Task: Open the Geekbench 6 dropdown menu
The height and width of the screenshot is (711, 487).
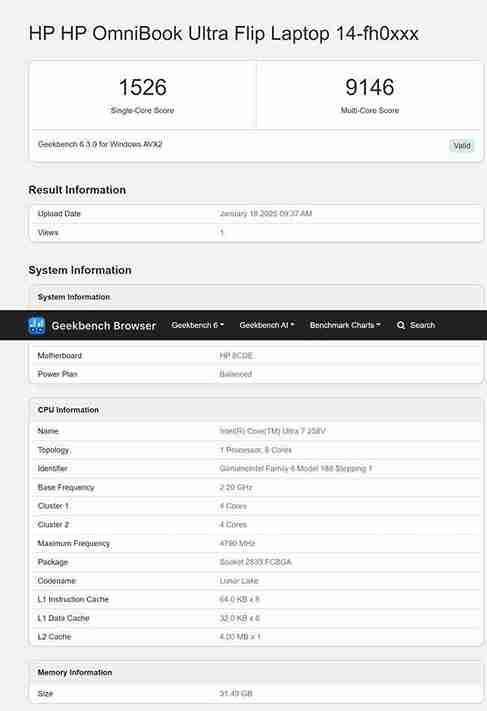Action: pyautogui.click(x=198, y=325)
